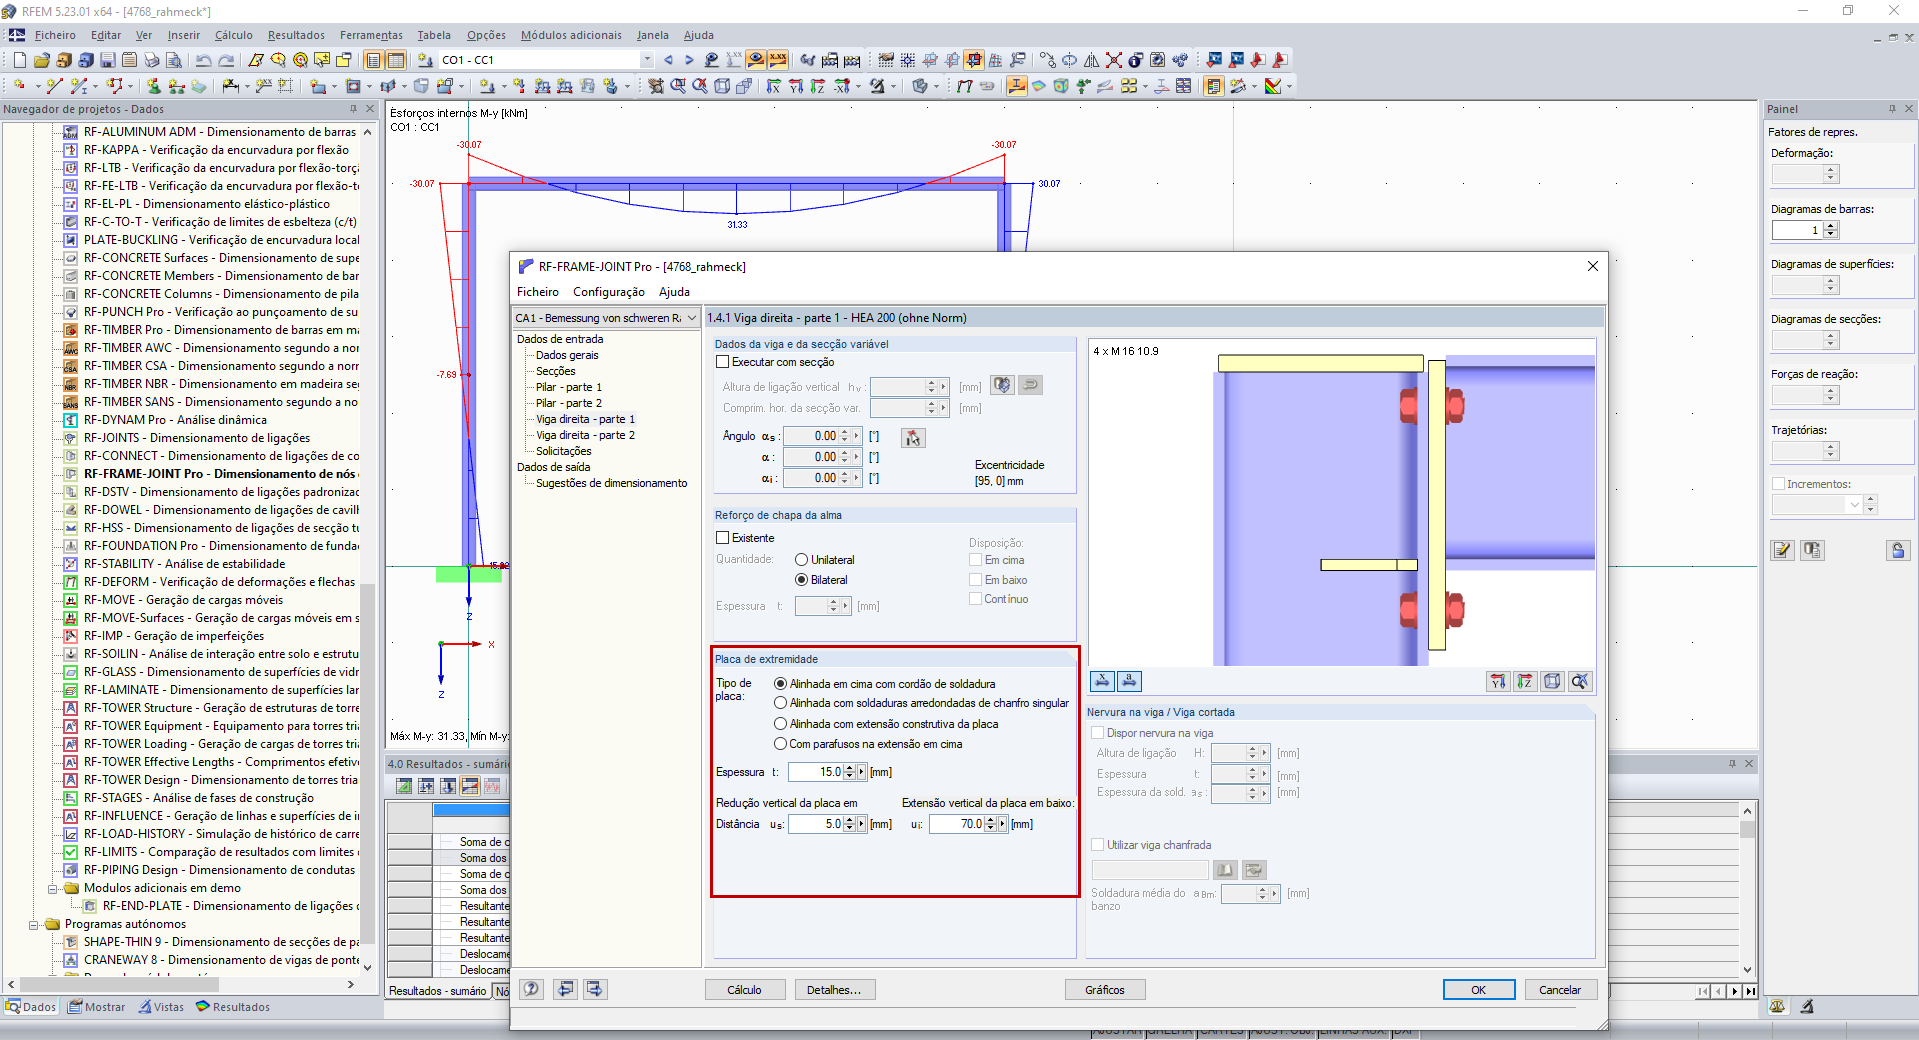This screenshot has width=1919, height=1040.
Task: Open the Ângulo αs value arrow menu
Action: [x=857, y=436]
